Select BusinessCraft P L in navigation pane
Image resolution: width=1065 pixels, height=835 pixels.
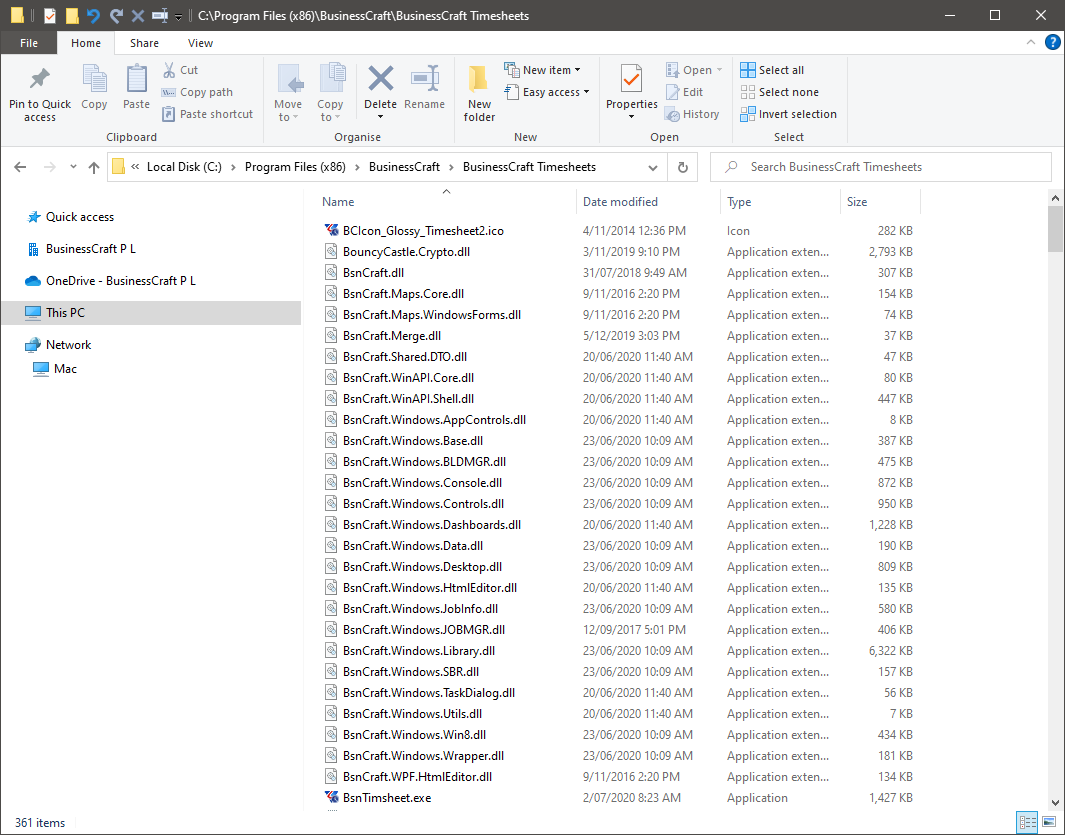(x=90, y=249)
